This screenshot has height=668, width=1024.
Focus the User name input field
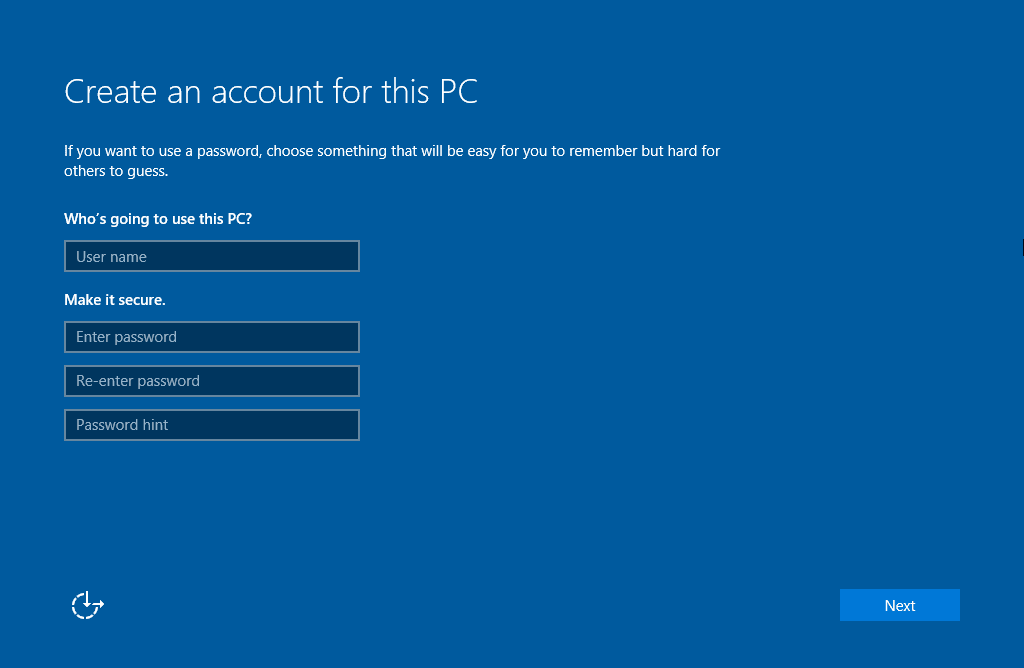[211, 256]
